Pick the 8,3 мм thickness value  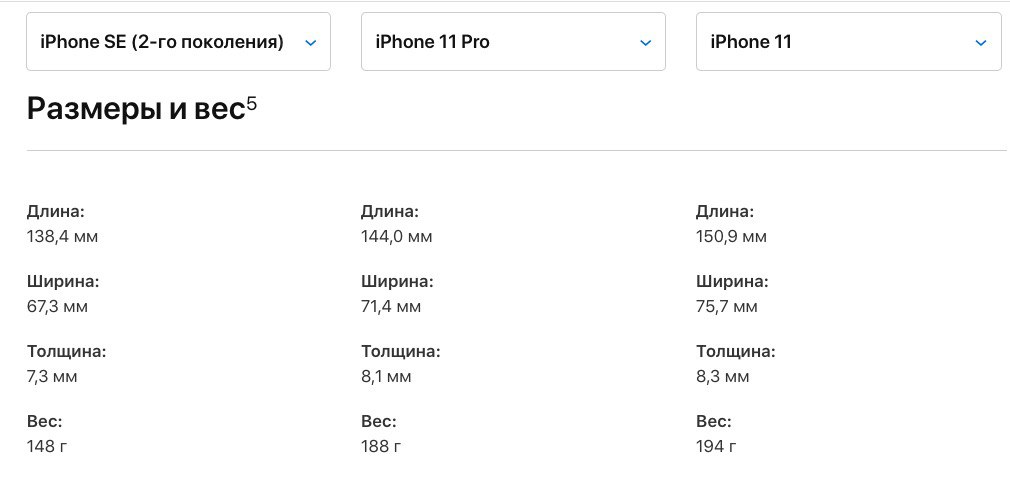(722, 377)
